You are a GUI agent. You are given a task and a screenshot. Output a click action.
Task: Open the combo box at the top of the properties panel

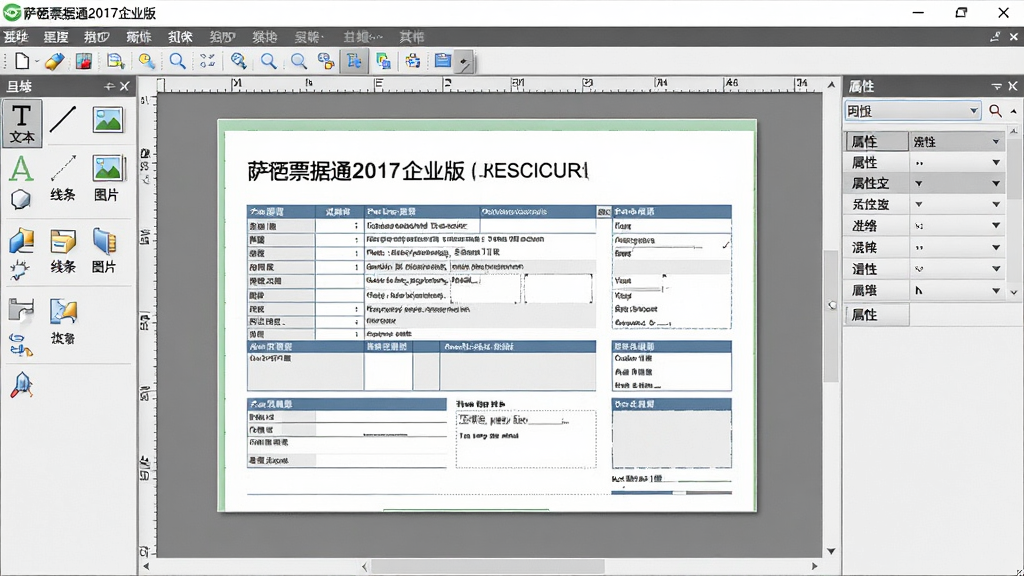(x=912, y=111)
